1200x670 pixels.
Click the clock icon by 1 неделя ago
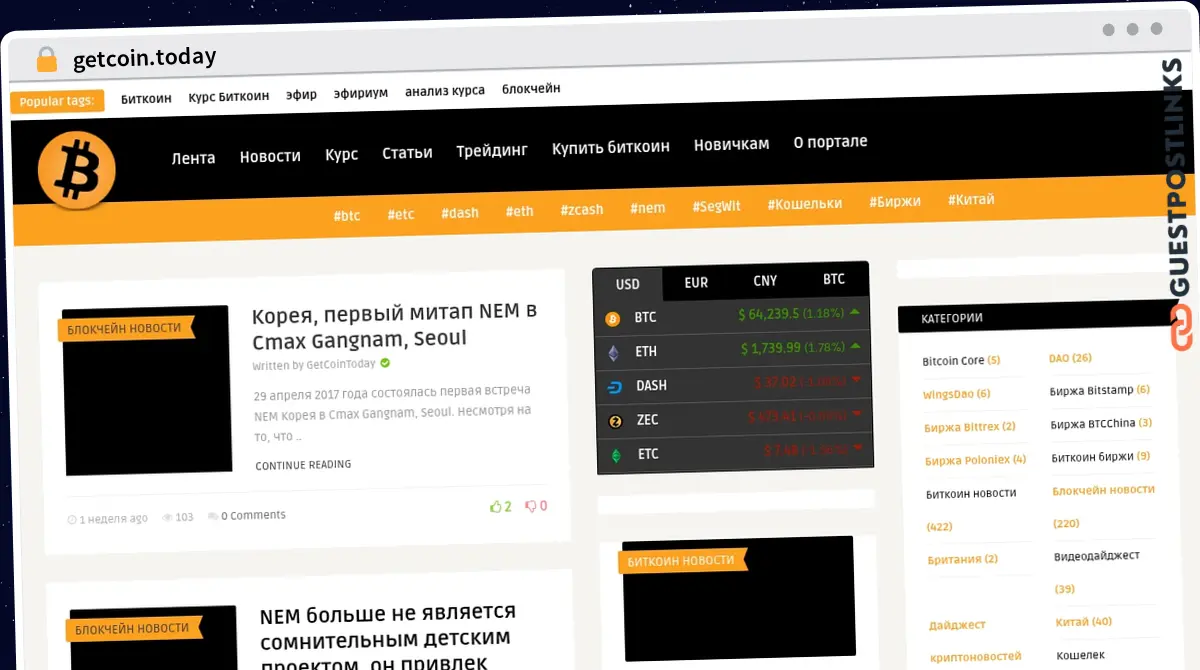point(72,520)
